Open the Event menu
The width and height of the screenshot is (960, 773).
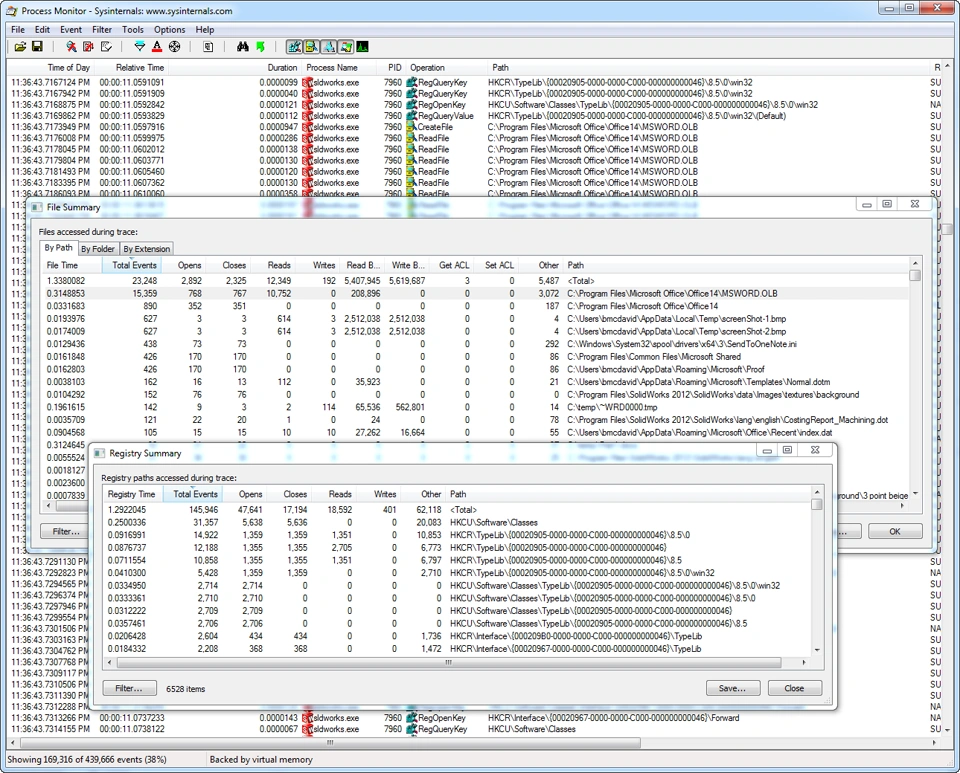[70, 29]
